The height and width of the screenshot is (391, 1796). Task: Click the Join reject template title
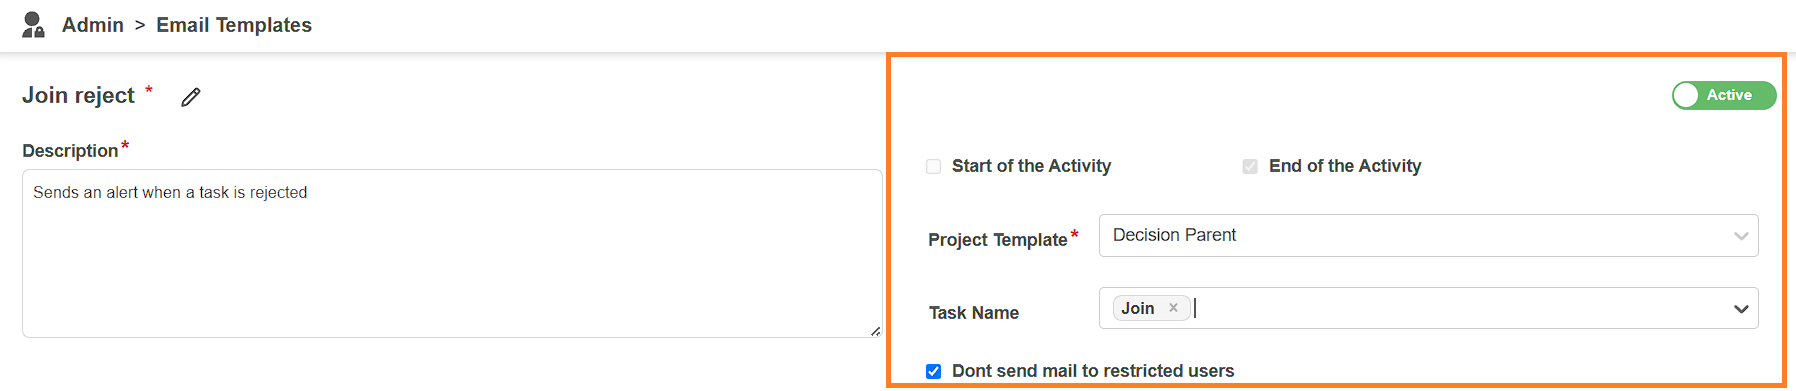78,95
